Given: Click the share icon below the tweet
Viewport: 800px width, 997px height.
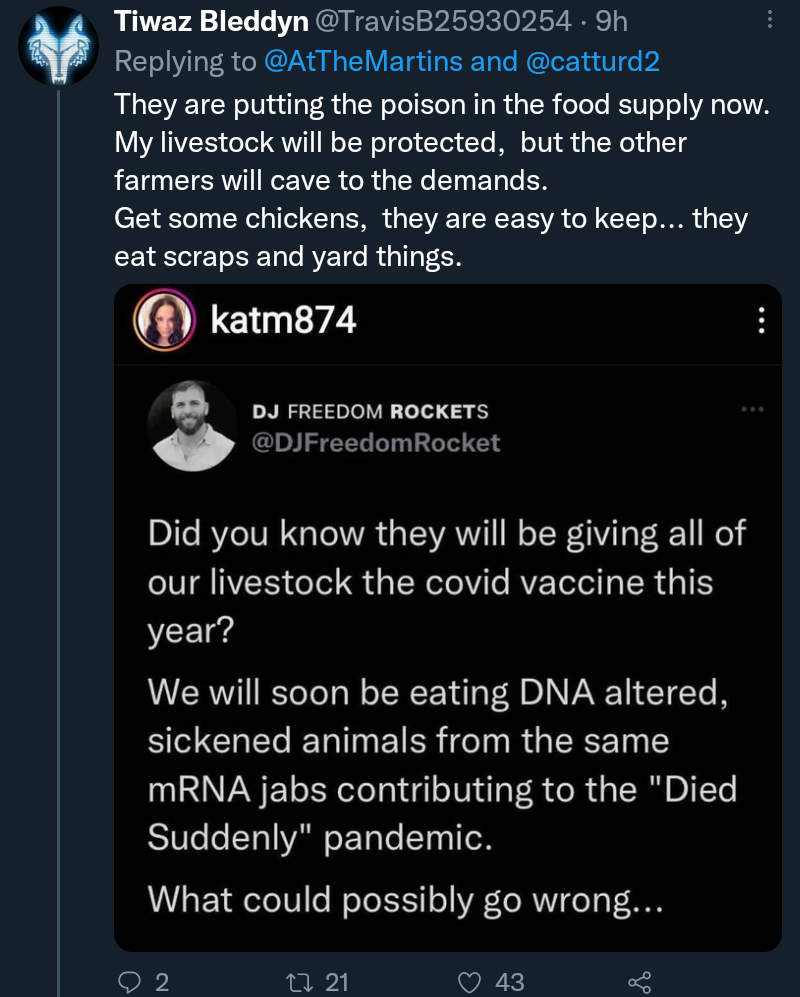Looking at the screenshot, I should tap(640, 982).
